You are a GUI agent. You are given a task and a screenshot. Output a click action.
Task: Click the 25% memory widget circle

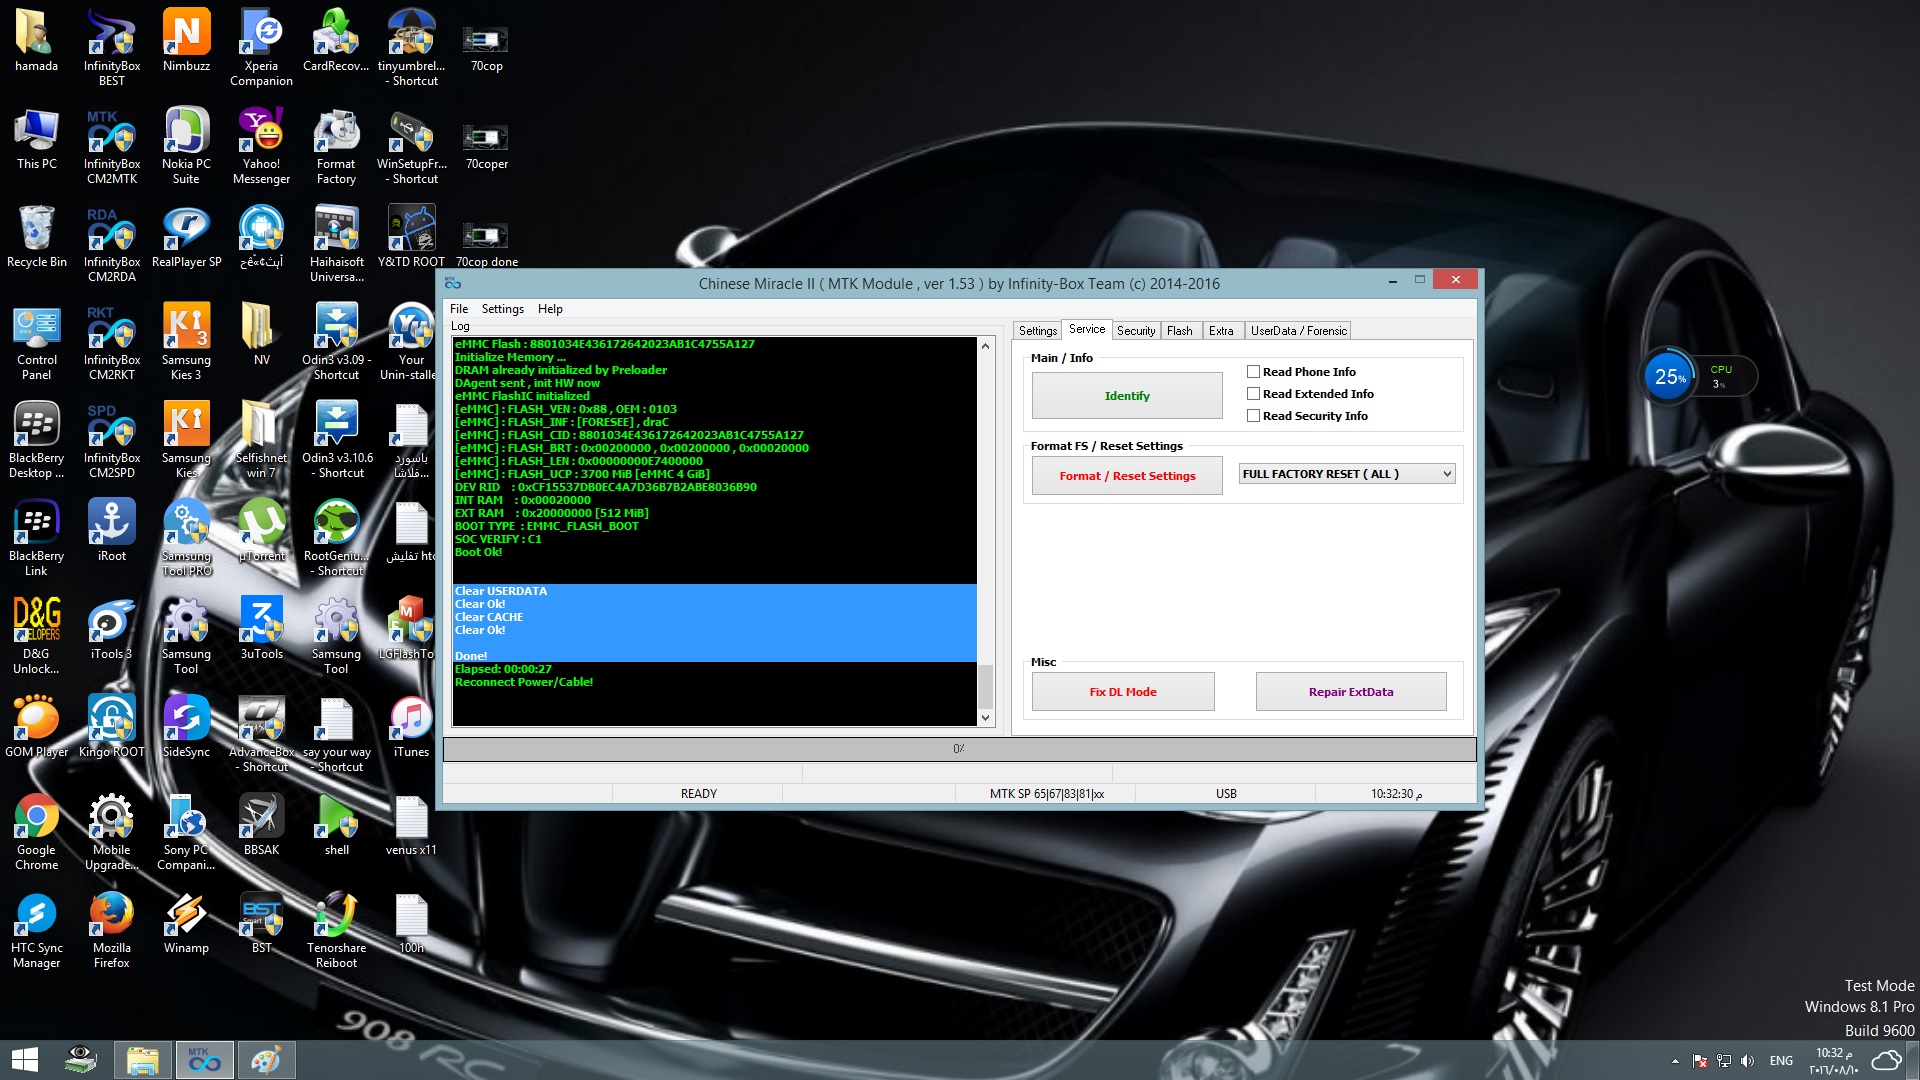pos(1669,377)
